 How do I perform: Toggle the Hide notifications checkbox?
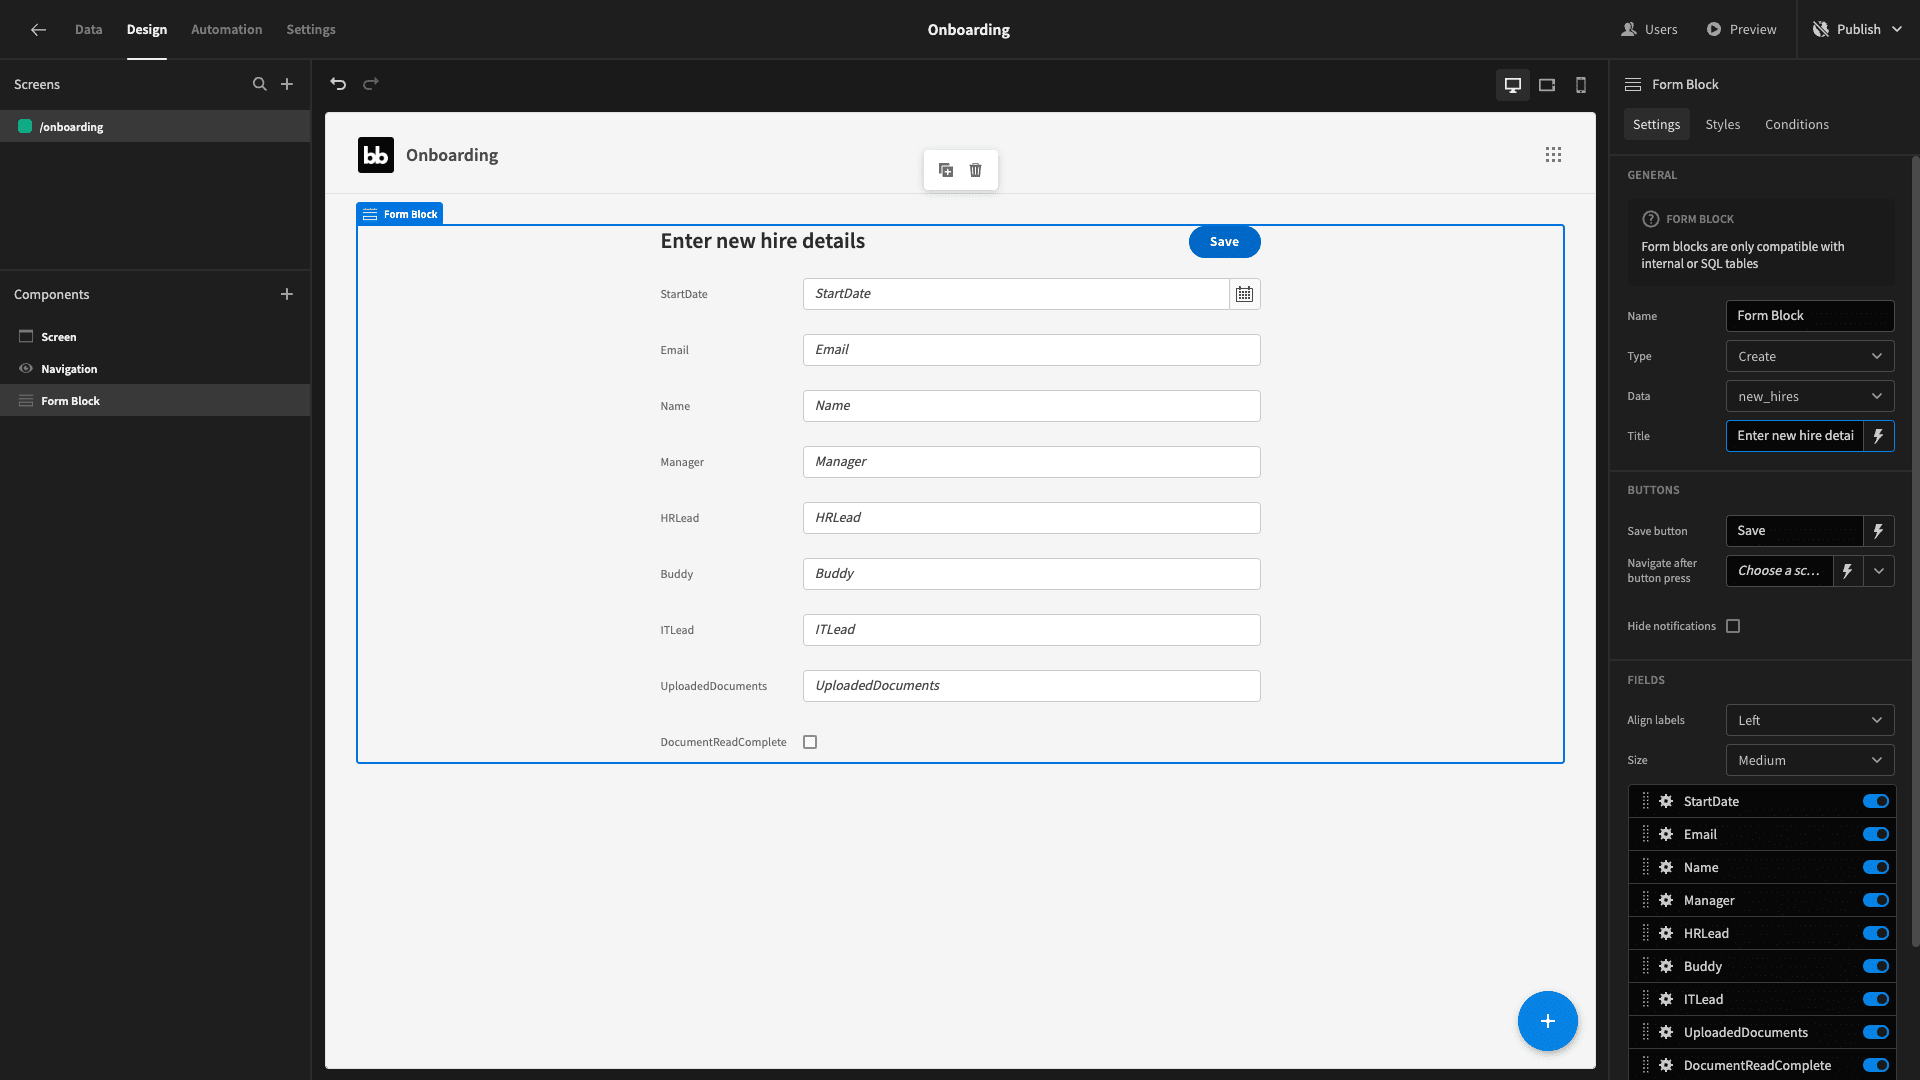(x=1733, y=627)
